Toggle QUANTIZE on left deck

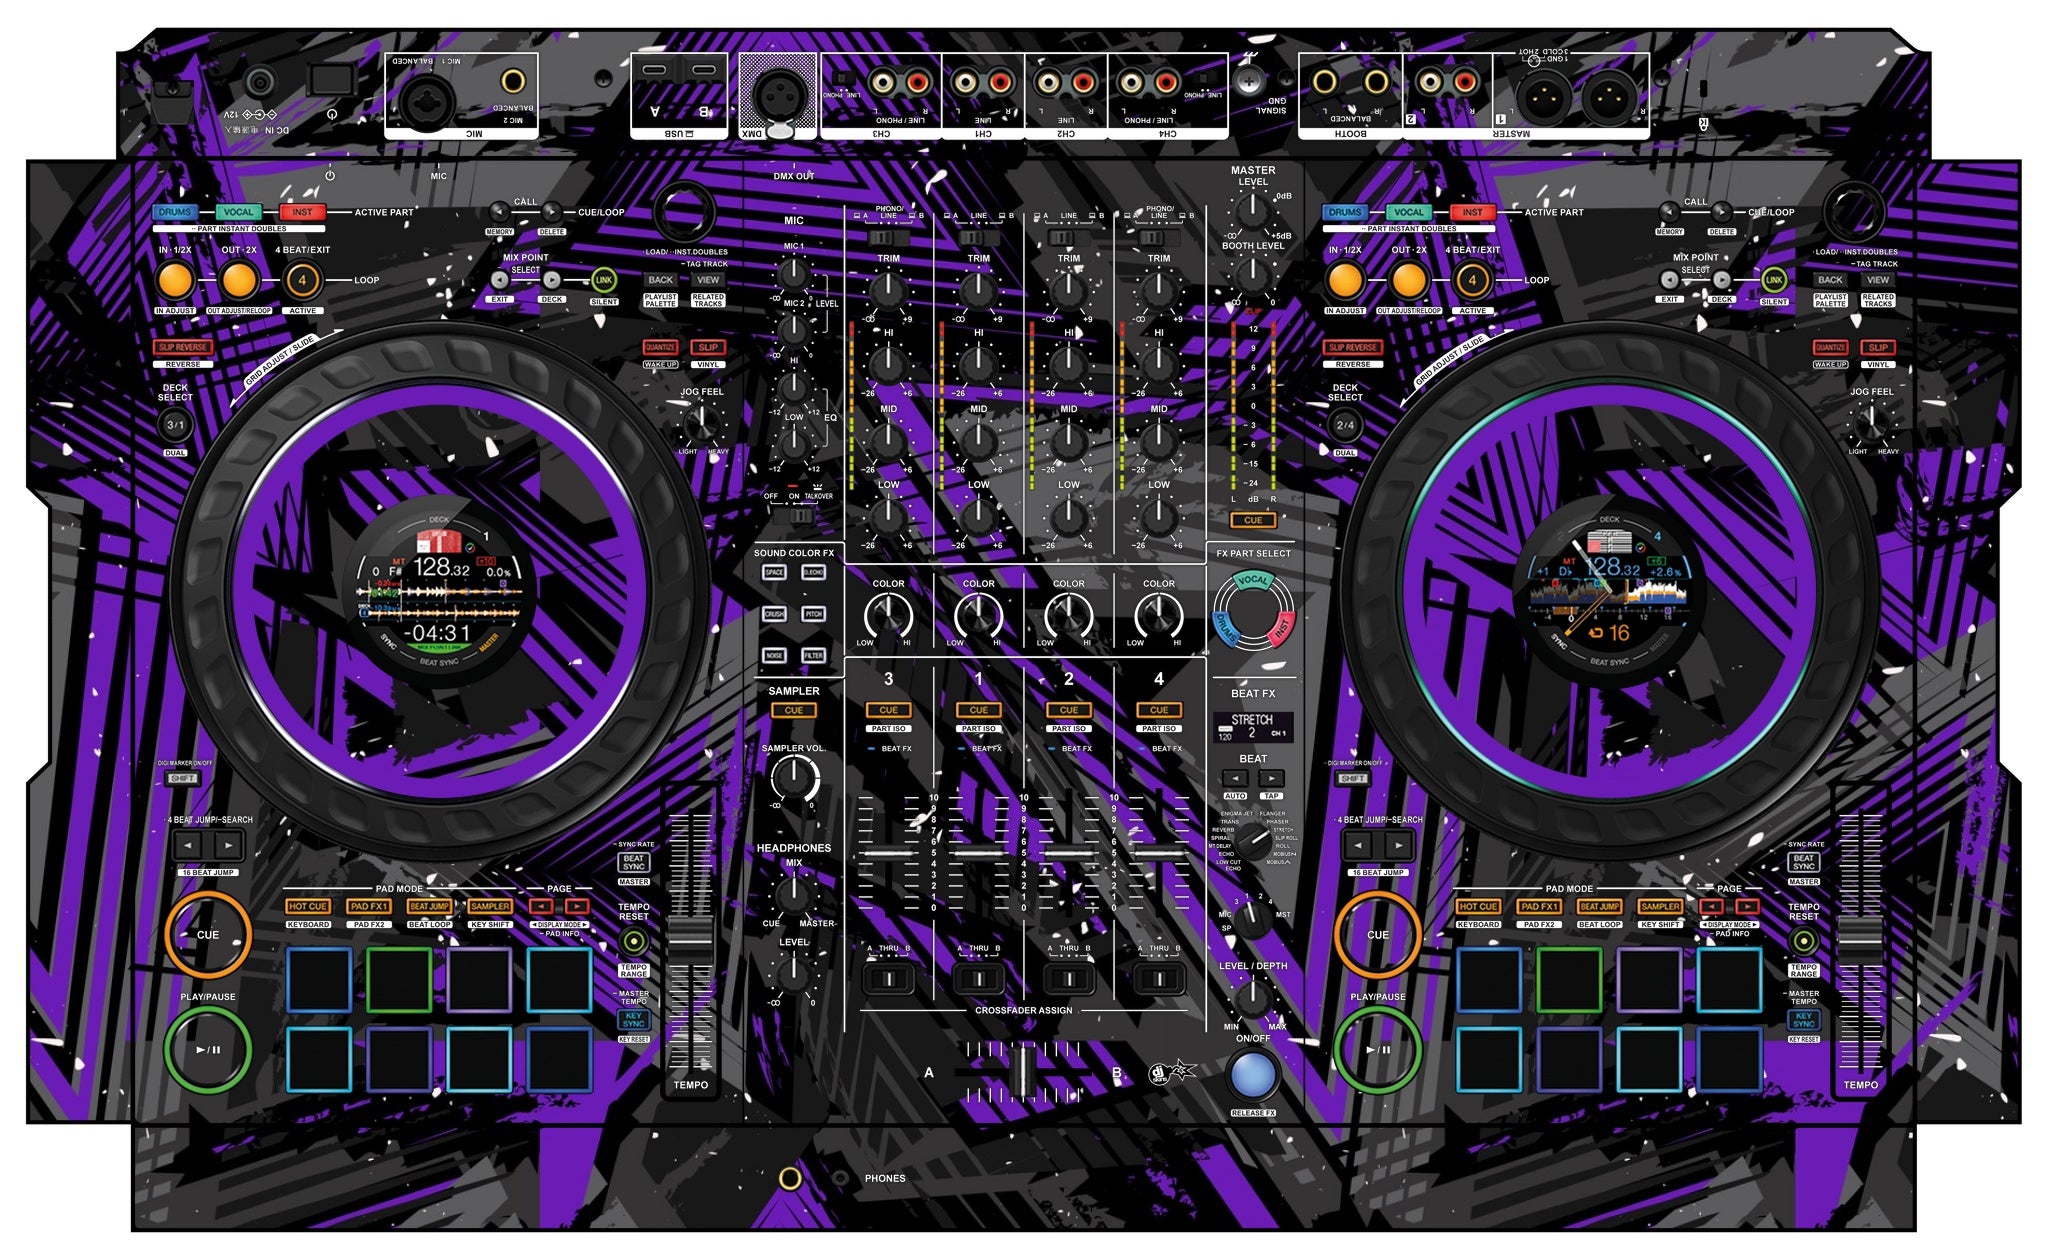tap(660, 347)
